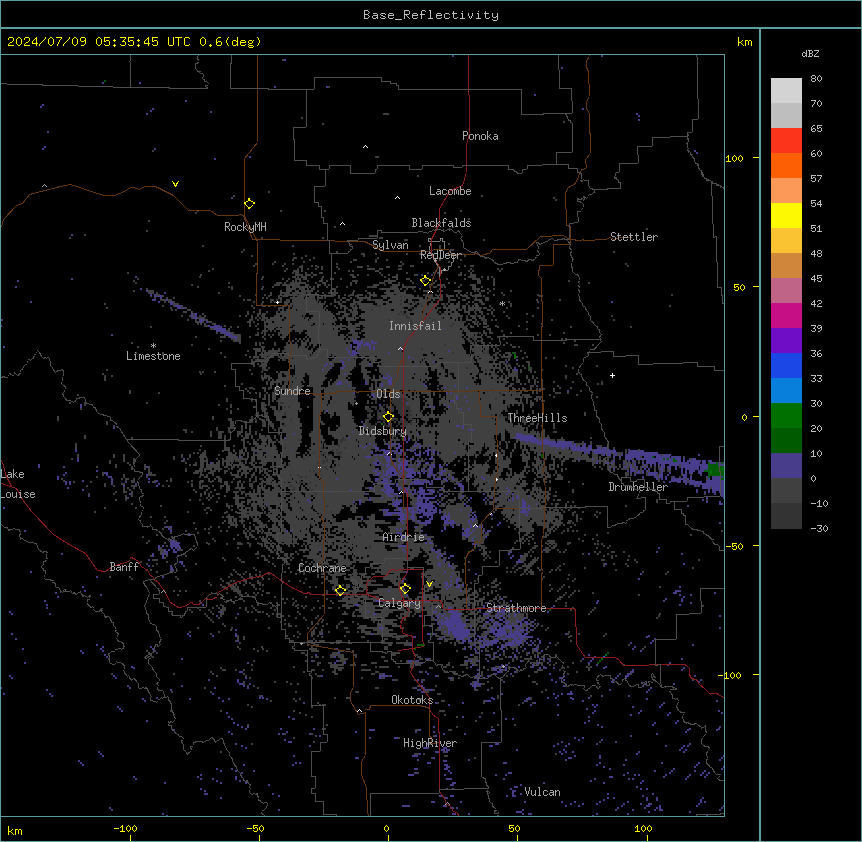Click the white asterisk marker above Limestone
862x842 pixels.
pos(153,346)
